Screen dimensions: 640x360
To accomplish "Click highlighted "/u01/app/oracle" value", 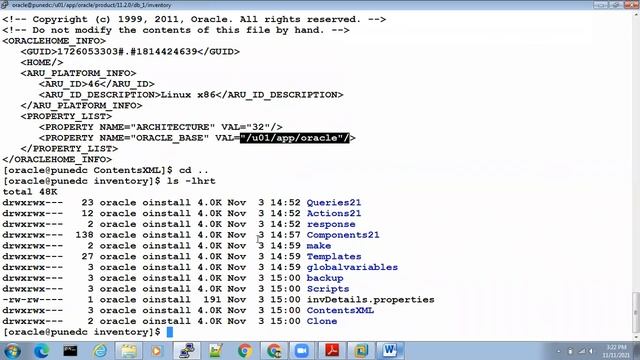I will (x=295, y=138).
